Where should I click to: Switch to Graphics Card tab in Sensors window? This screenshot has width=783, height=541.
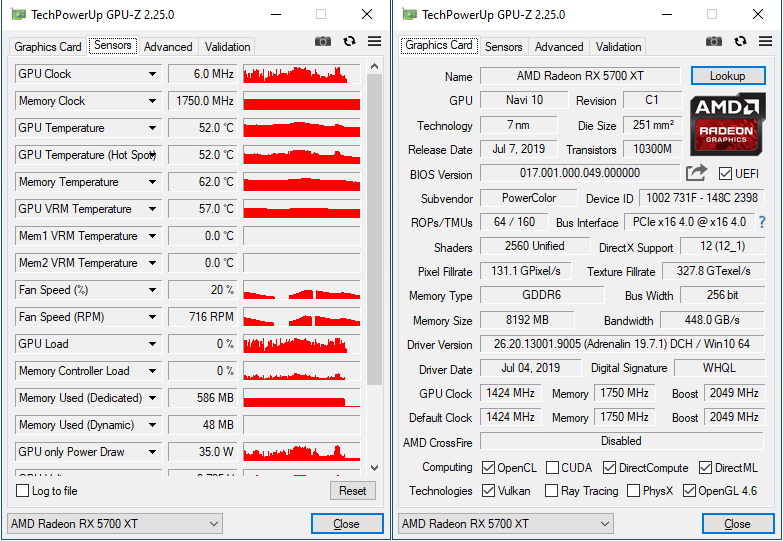click(x=48, y=46)
